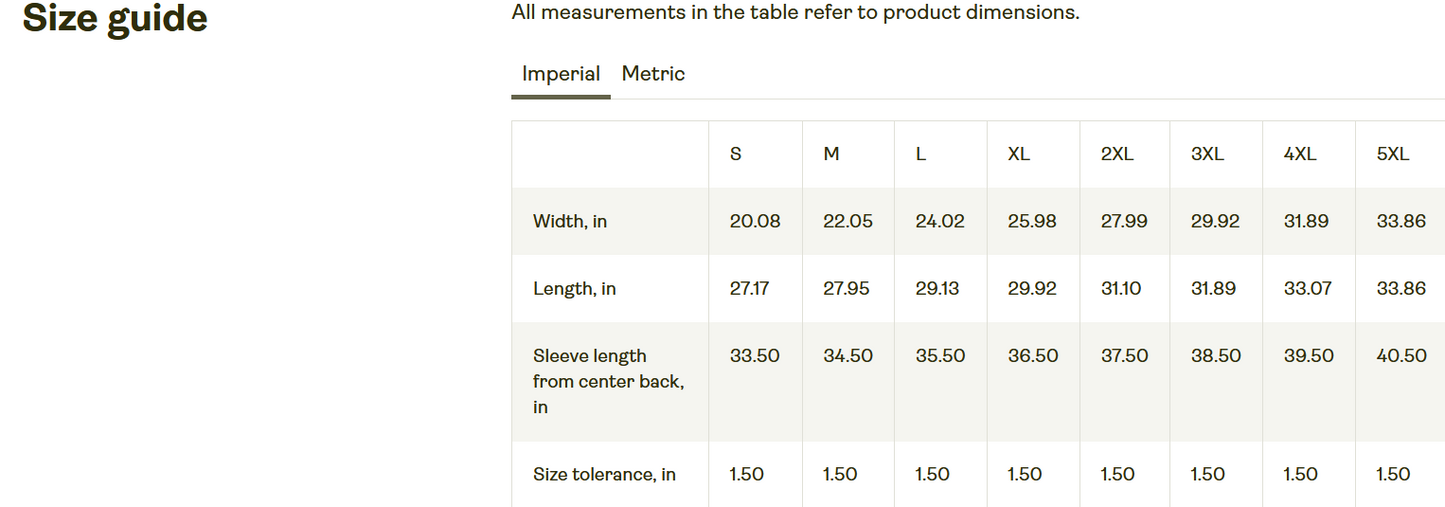Viewport: 1445px width, 507px height.
Task: Click the 27.17 length value for size S
Action: [750, 289]
